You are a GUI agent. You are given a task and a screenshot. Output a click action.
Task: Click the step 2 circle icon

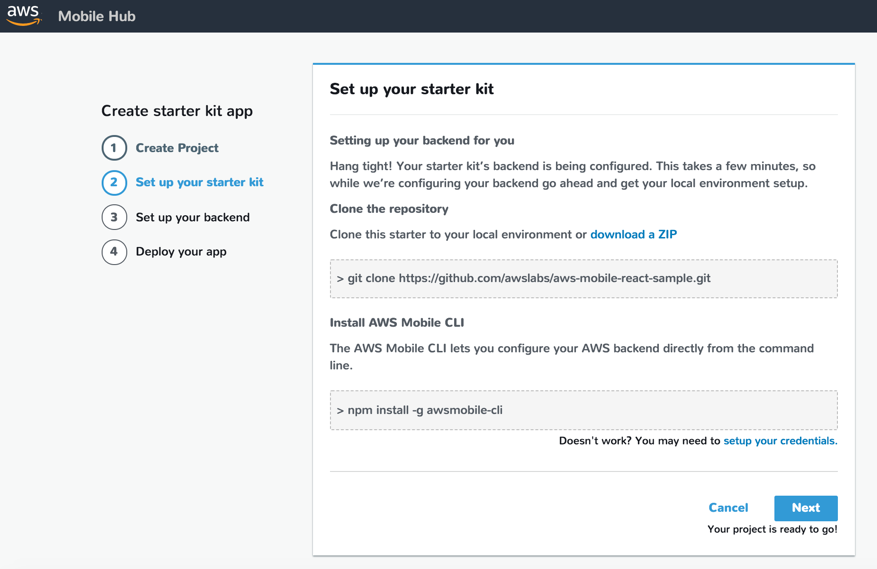(114, 183)
